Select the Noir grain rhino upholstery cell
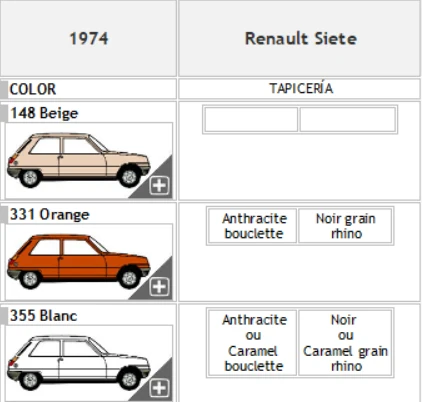The image size is (422, 402). pos(345,226)
